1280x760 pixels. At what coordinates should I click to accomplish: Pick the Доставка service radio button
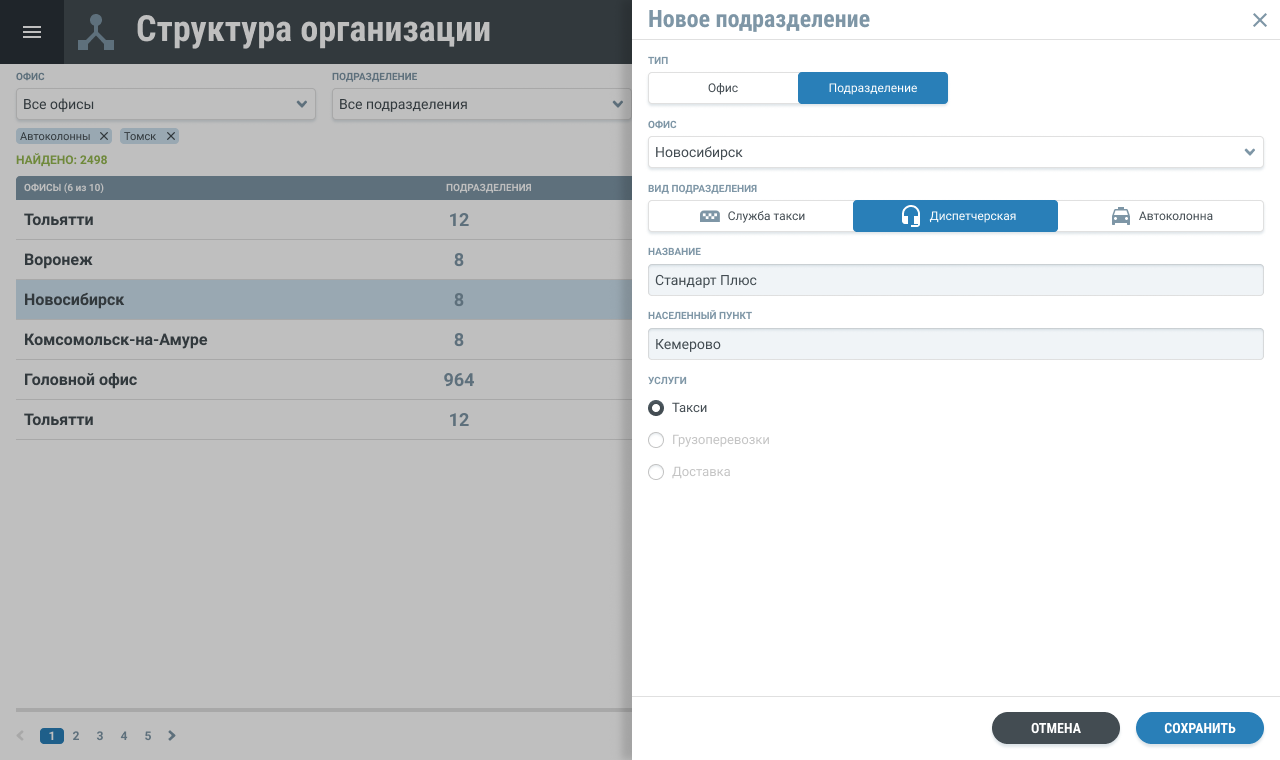click(656, 472)
